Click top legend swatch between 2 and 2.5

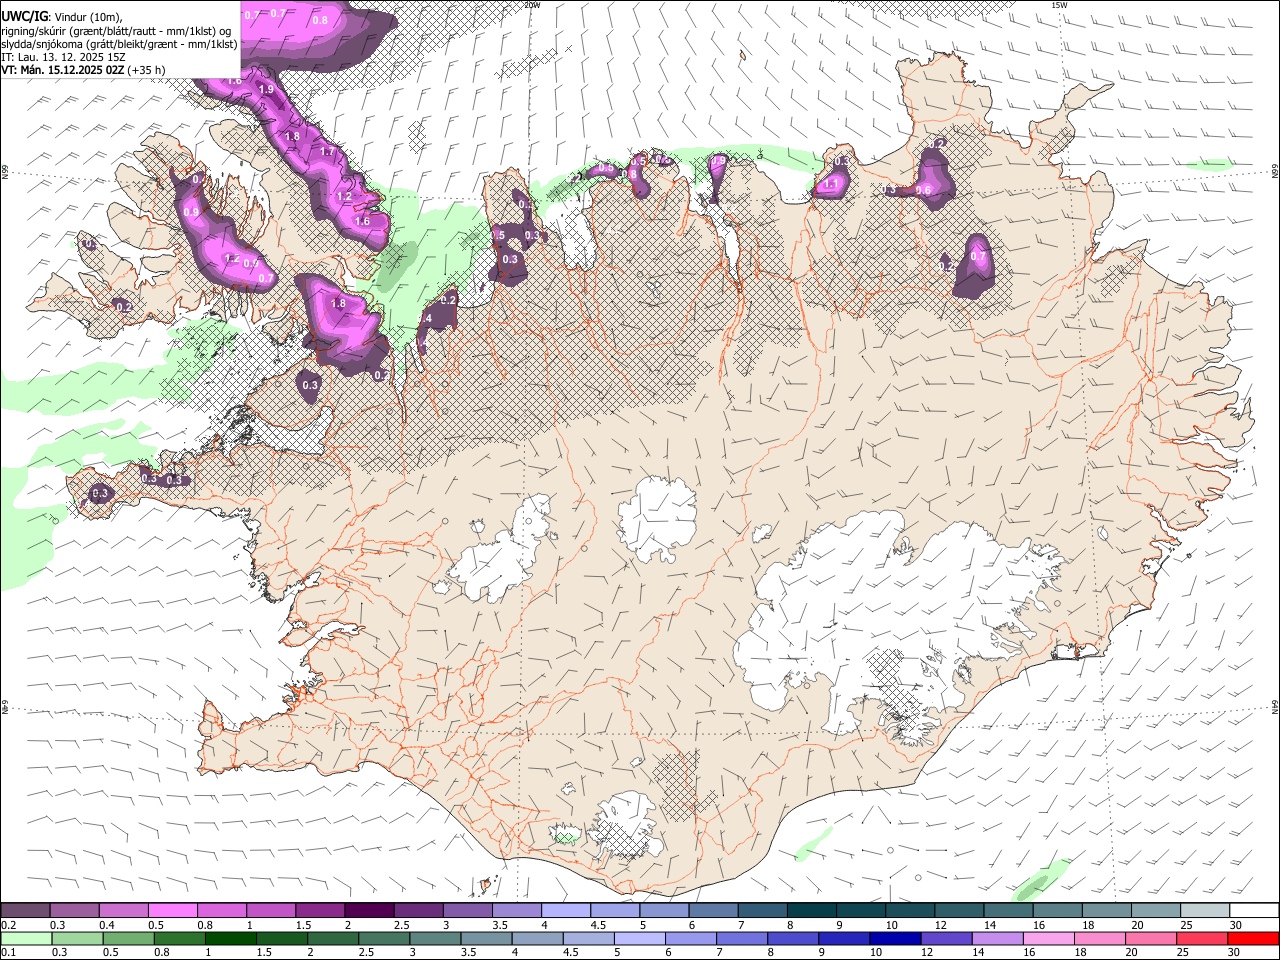click(369, 911)
